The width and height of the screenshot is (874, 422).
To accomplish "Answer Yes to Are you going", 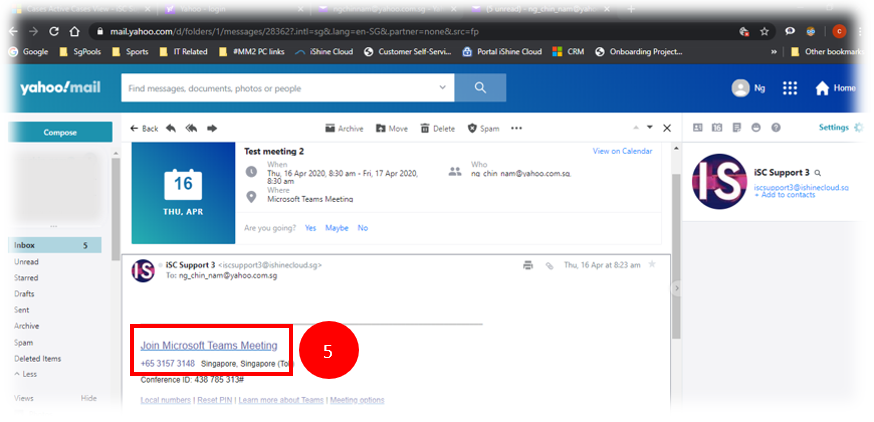I will [310, 228].
